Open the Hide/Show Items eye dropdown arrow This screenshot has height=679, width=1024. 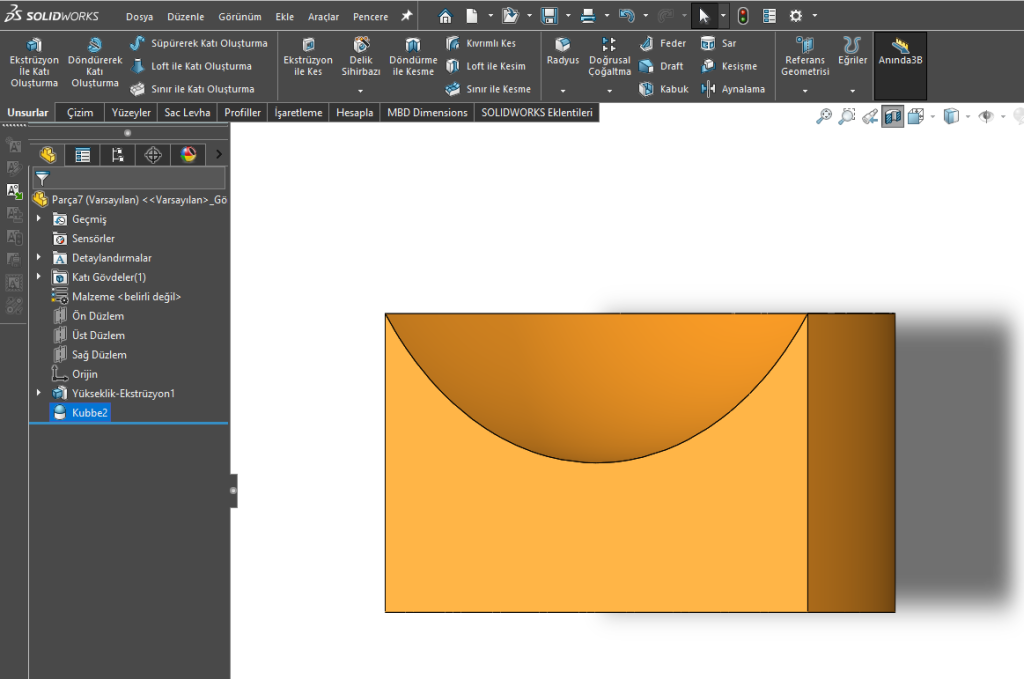[x=1003, y=117]
